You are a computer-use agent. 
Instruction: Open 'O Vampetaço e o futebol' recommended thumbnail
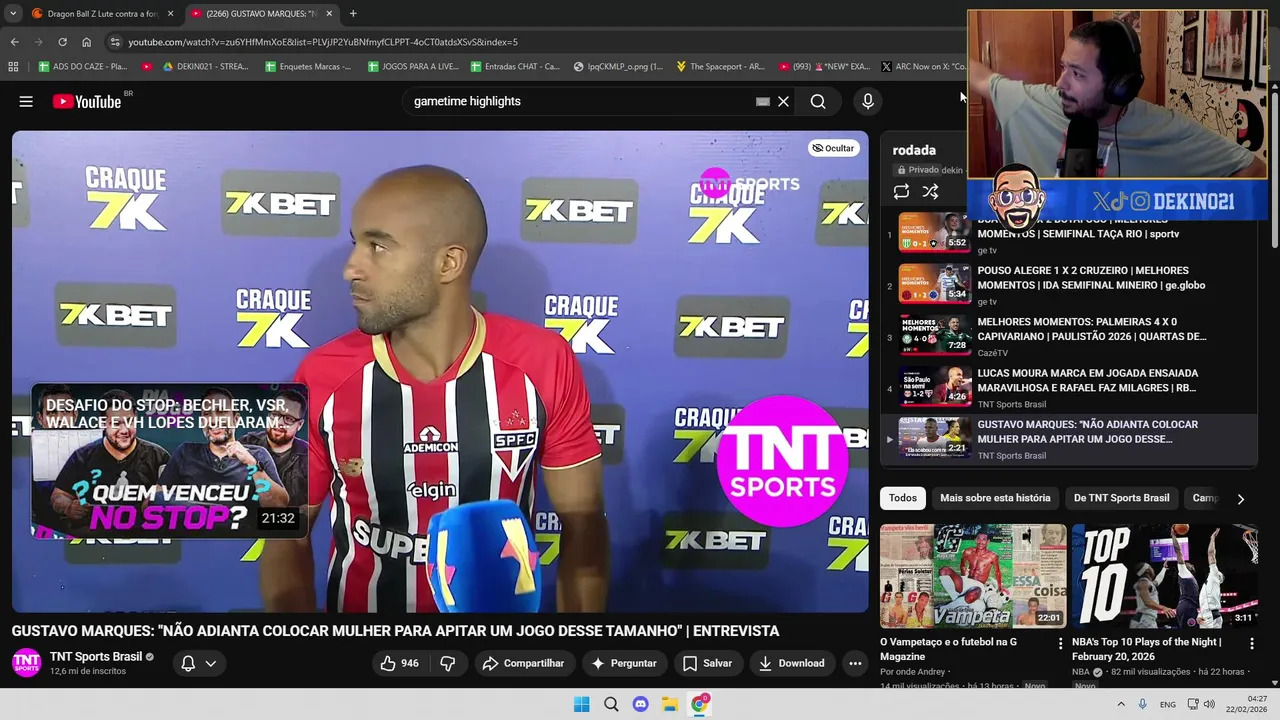(973, 576)
